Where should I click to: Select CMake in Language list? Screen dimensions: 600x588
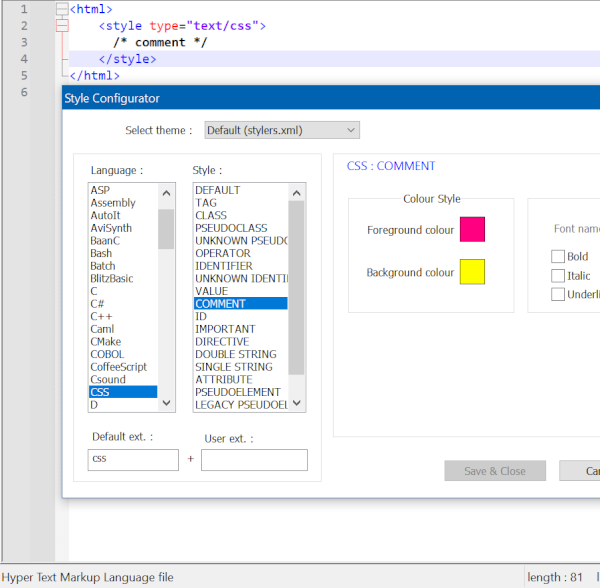coord(123,342)
